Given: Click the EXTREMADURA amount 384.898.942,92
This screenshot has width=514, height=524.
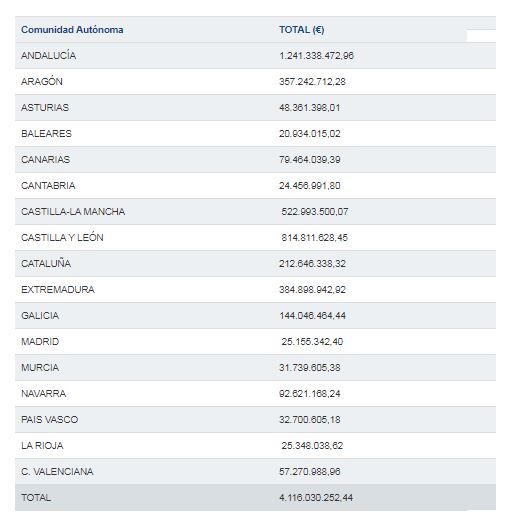Looking at the screenshot, I should pos(312,290).
